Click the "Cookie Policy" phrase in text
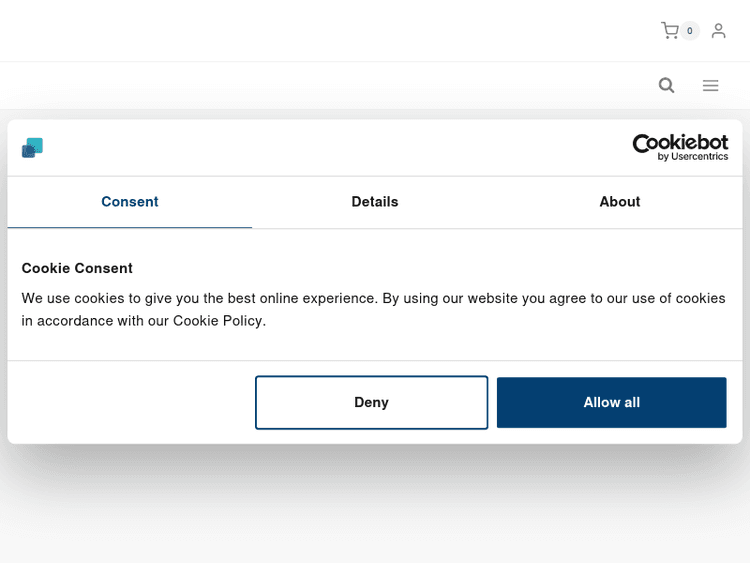The image size is (750, 563). pos(218,321)
